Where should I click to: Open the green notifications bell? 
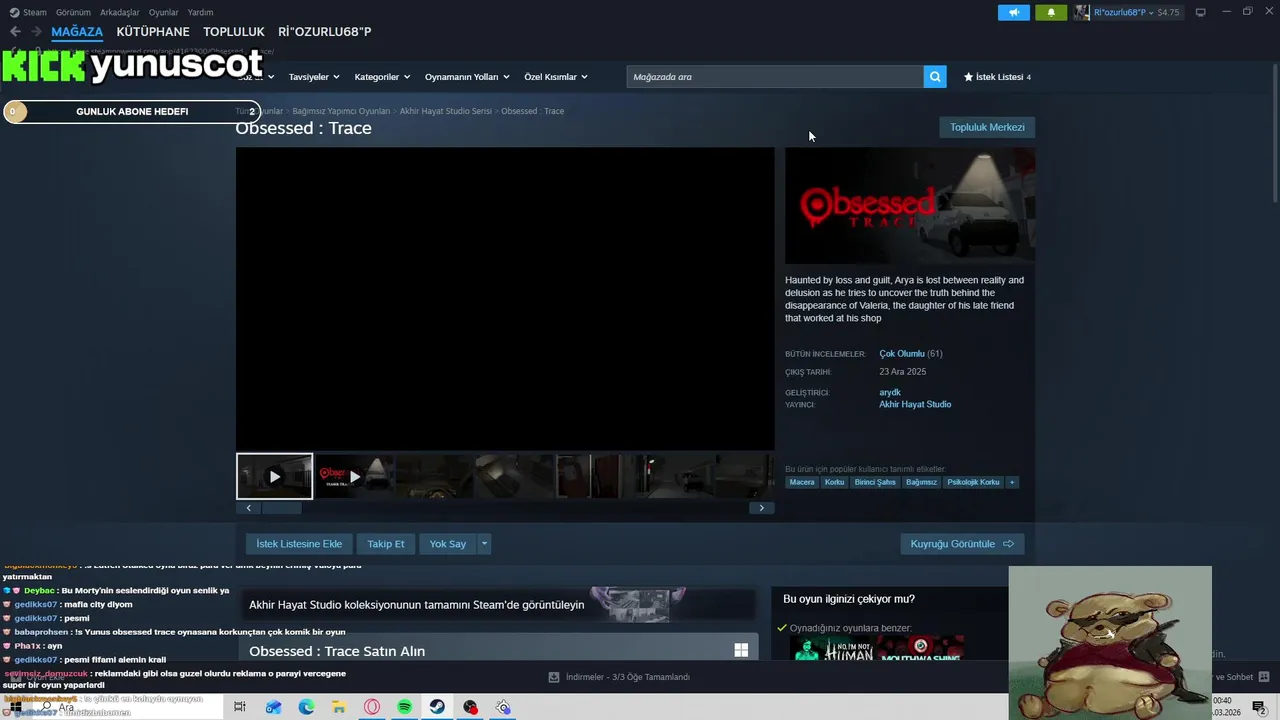pyautogui.click(x=1050, y=12)
